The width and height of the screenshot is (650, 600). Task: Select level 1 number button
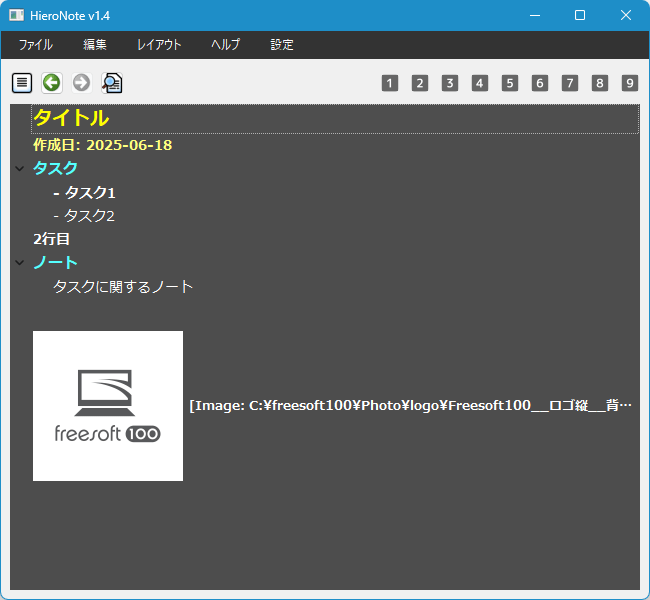click(390, 83)
